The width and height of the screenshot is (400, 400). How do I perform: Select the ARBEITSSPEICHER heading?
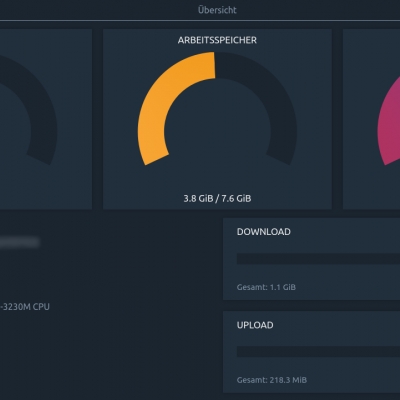tap(217, 40)
